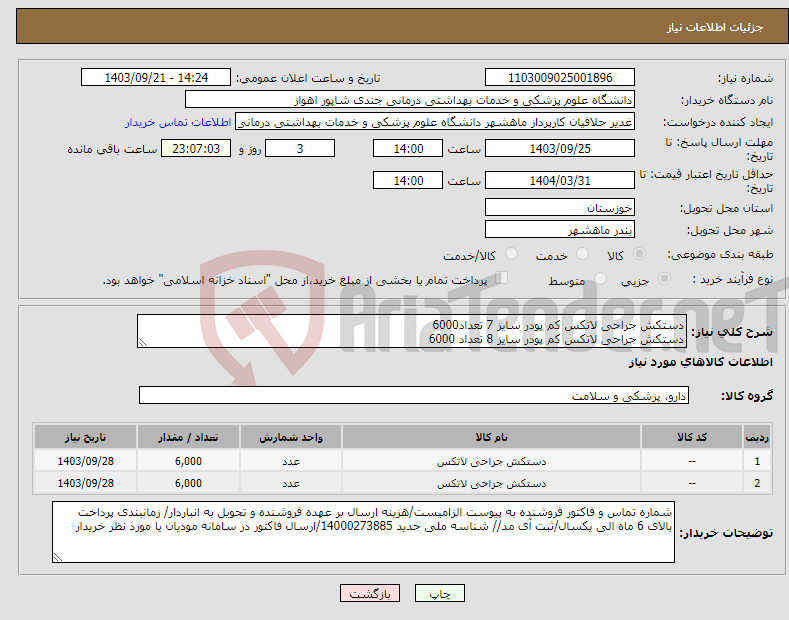Click the واحد شمارش column header
Viewport: 789px width, 620px height.
pos(291,437)
